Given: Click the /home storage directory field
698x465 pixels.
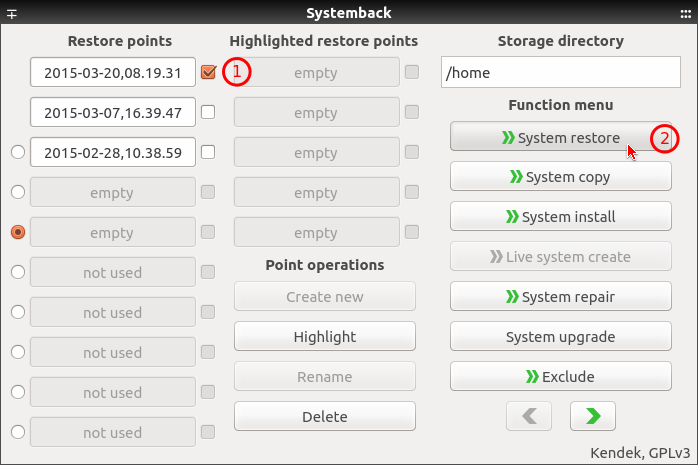Looking at the screenshot, I should pos(560,72).
